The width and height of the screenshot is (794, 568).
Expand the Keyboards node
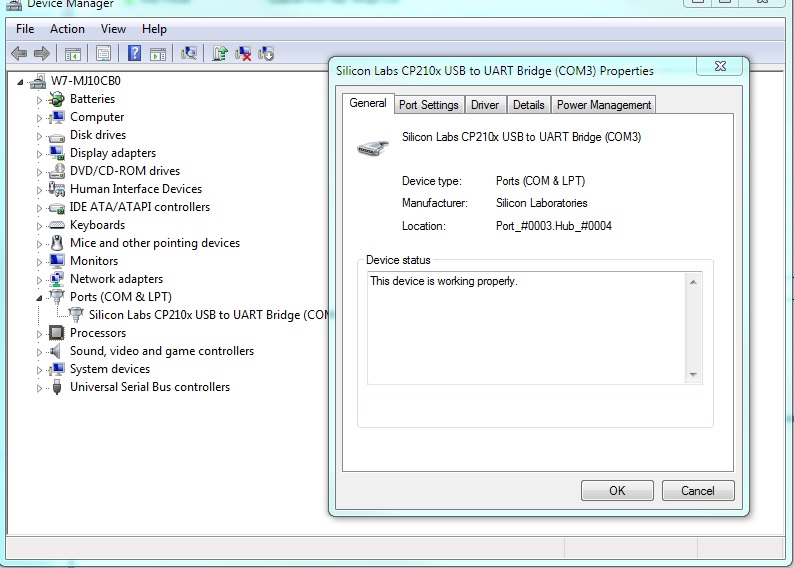(x=39, y=226)
